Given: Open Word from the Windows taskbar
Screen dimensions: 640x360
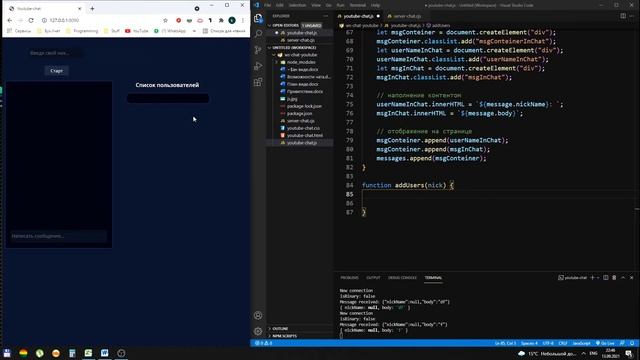Looking at the screenshot, I should 104,353.
